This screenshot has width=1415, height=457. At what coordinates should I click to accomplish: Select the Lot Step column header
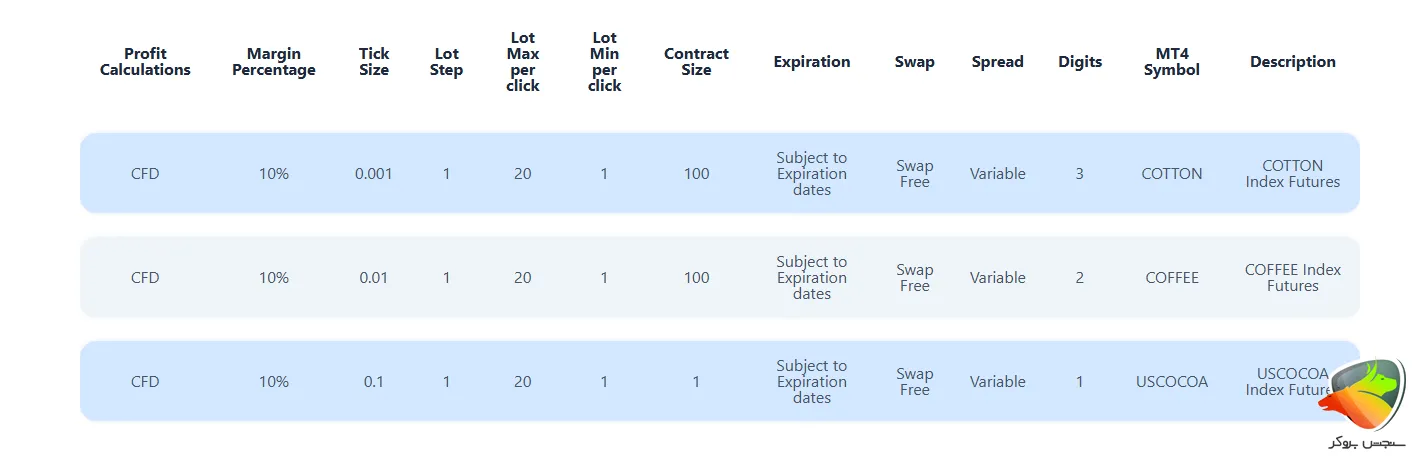pos(446,62)
